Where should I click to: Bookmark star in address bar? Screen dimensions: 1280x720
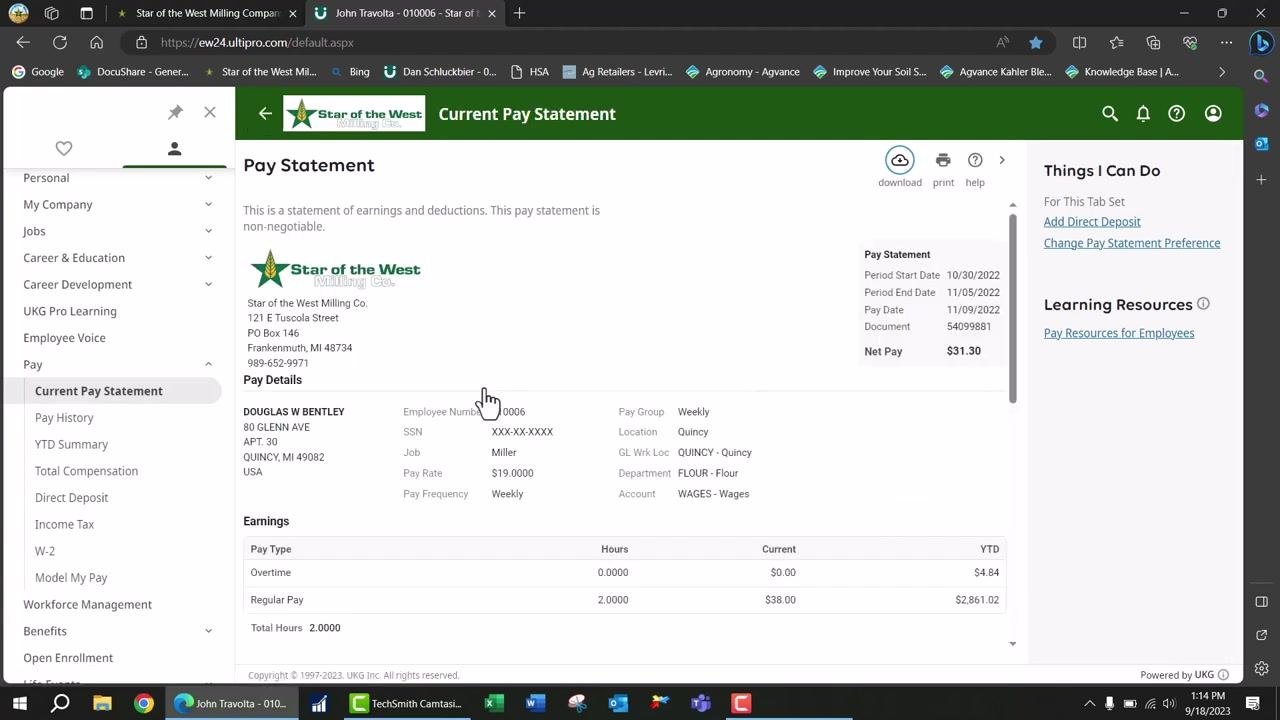[x=1036, y=42]
